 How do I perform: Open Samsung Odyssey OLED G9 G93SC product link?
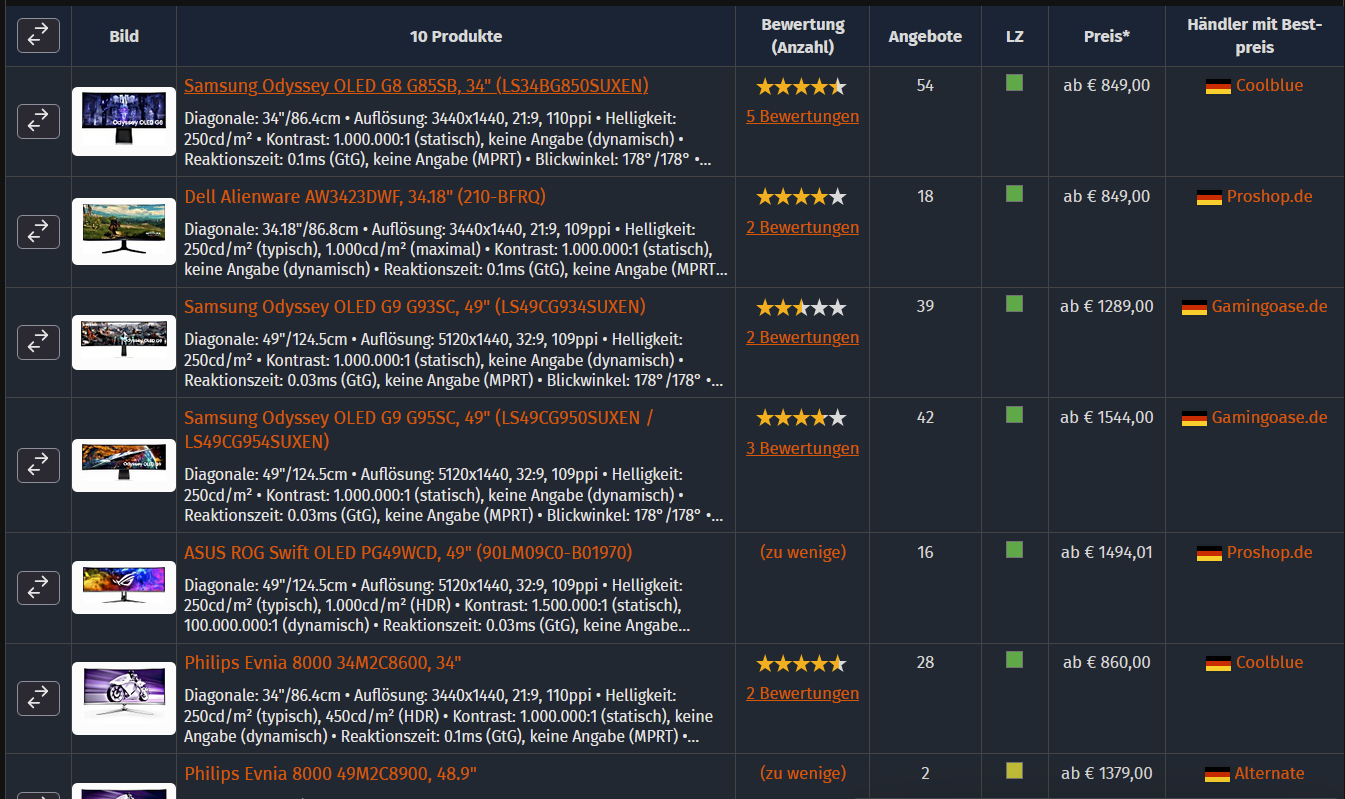pyautogui.click(x=415, y=306)
